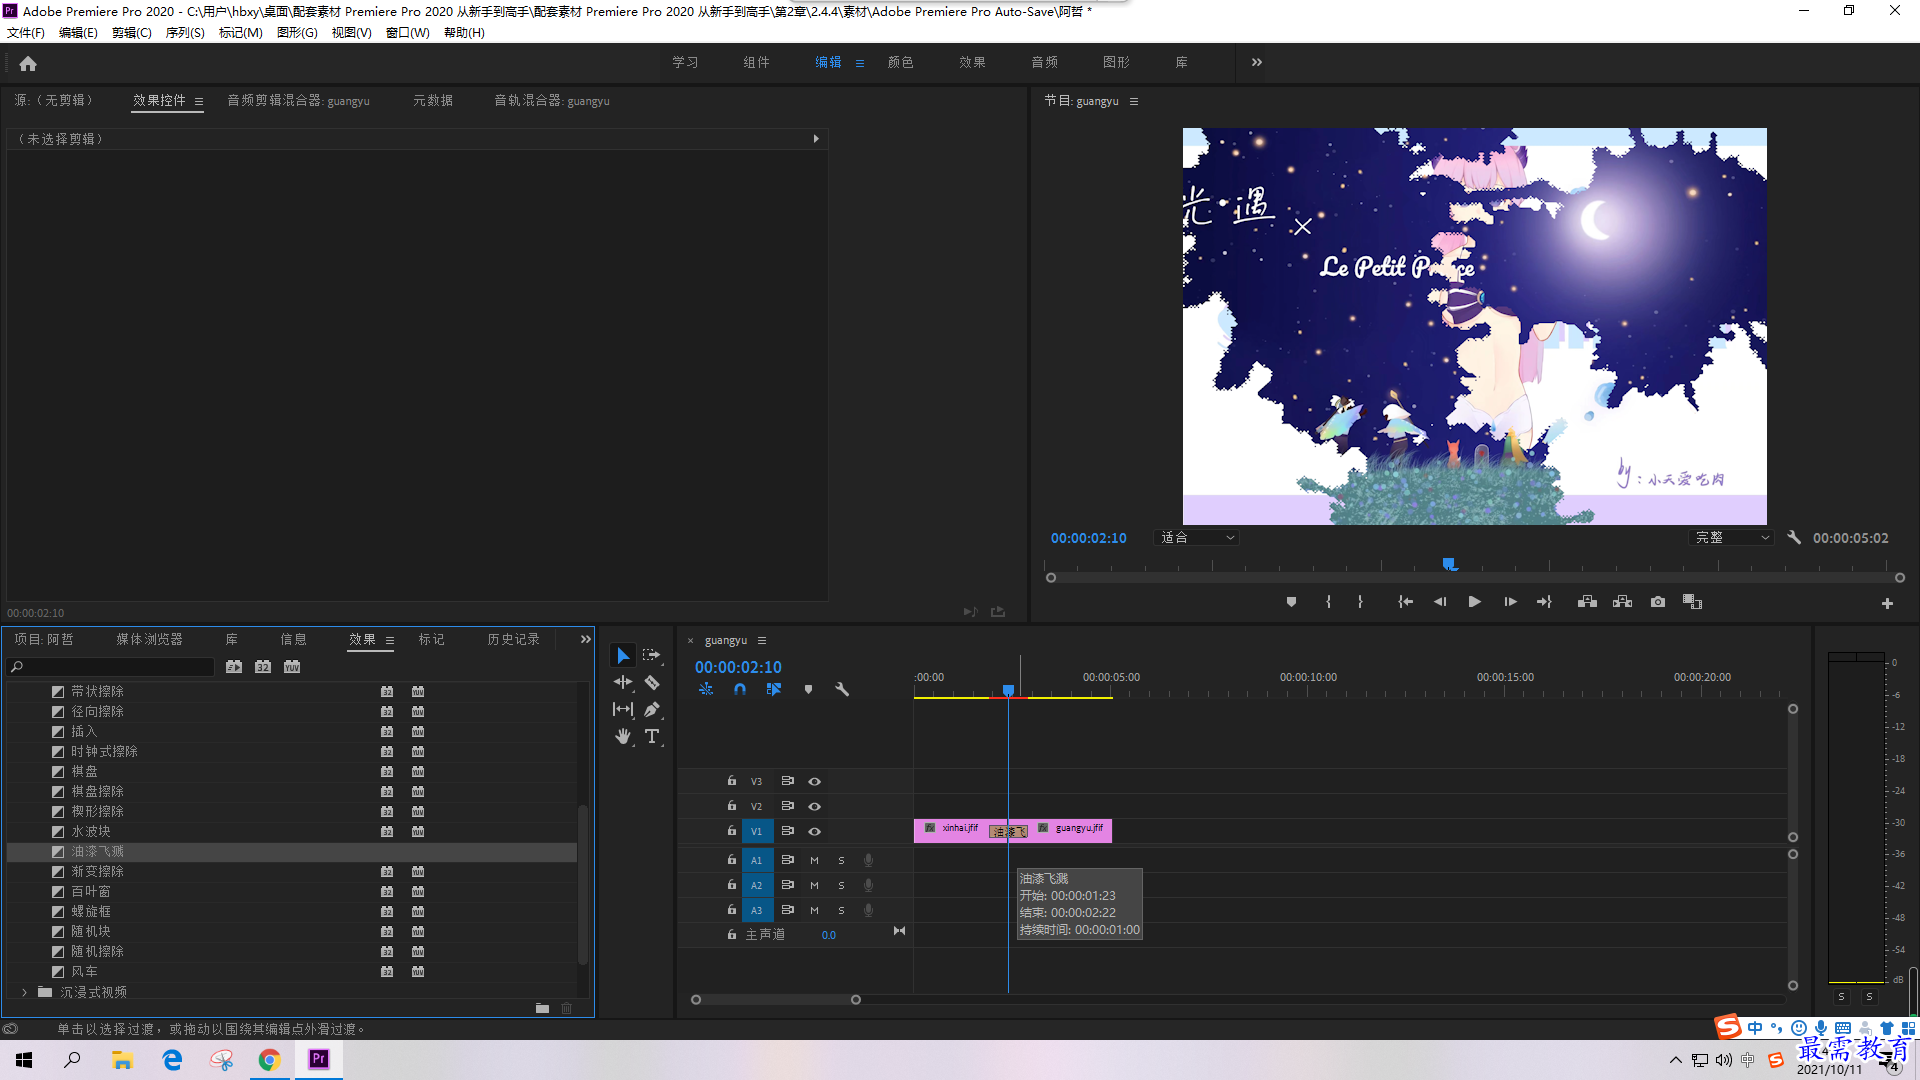Click the timeline horizontal zoom scrollbar
The height and width of the screenshot is (1080, 1920).
pos(776,1000)
